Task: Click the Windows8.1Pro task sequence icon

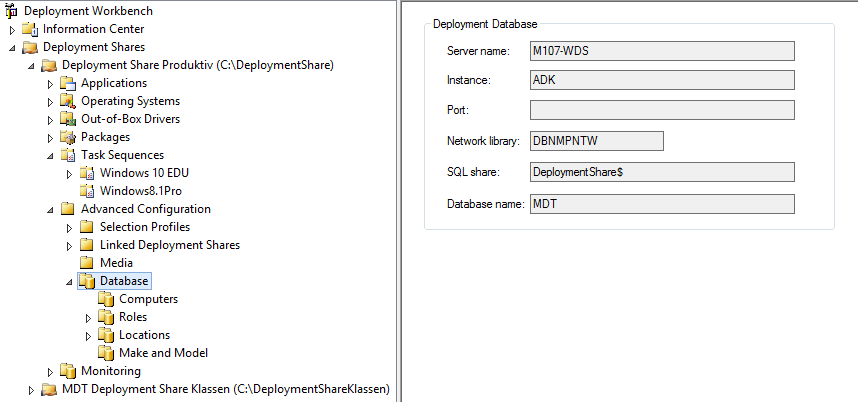Action: click(87, 191)
